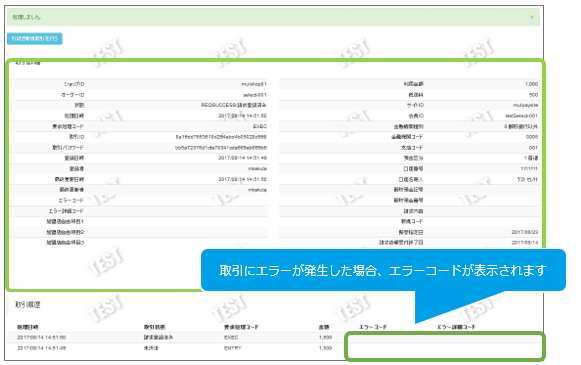
Task: Select the 金融機関コード value 0005
Action: point(532,137)
